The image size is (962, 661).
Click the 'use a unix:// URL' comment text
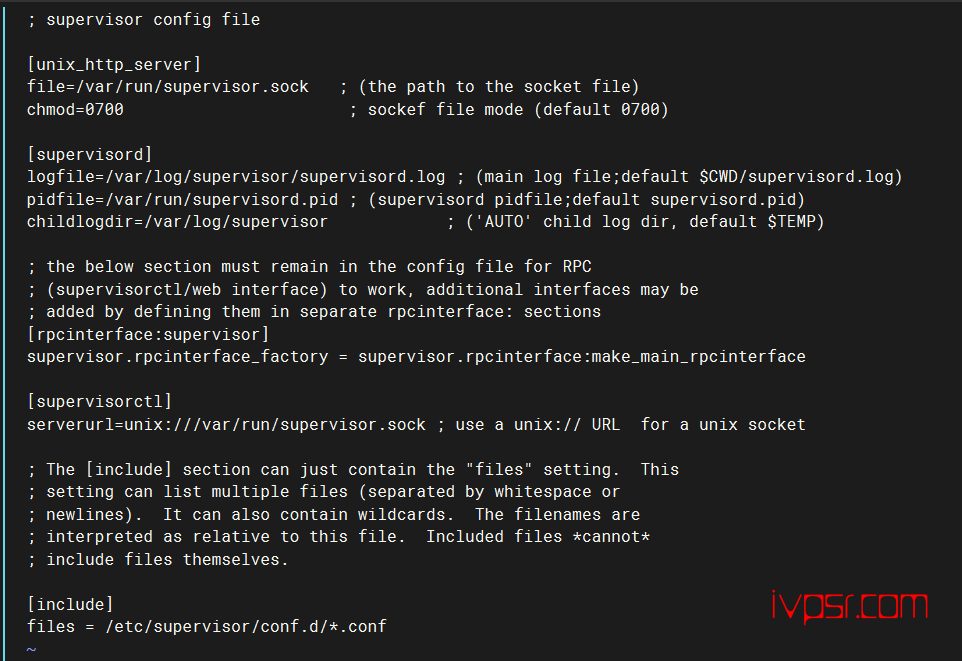coord(537,424)
